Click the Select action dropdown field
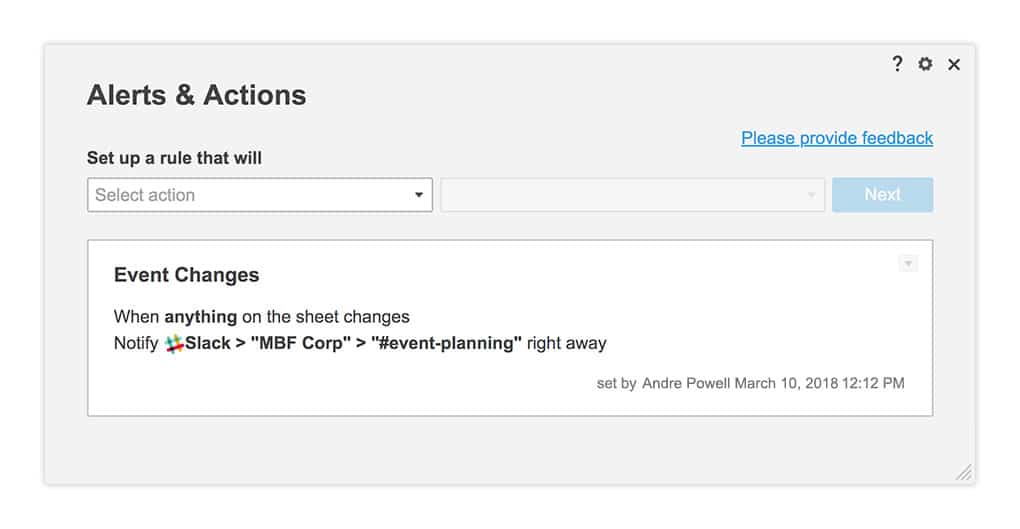 pos(250,195)
